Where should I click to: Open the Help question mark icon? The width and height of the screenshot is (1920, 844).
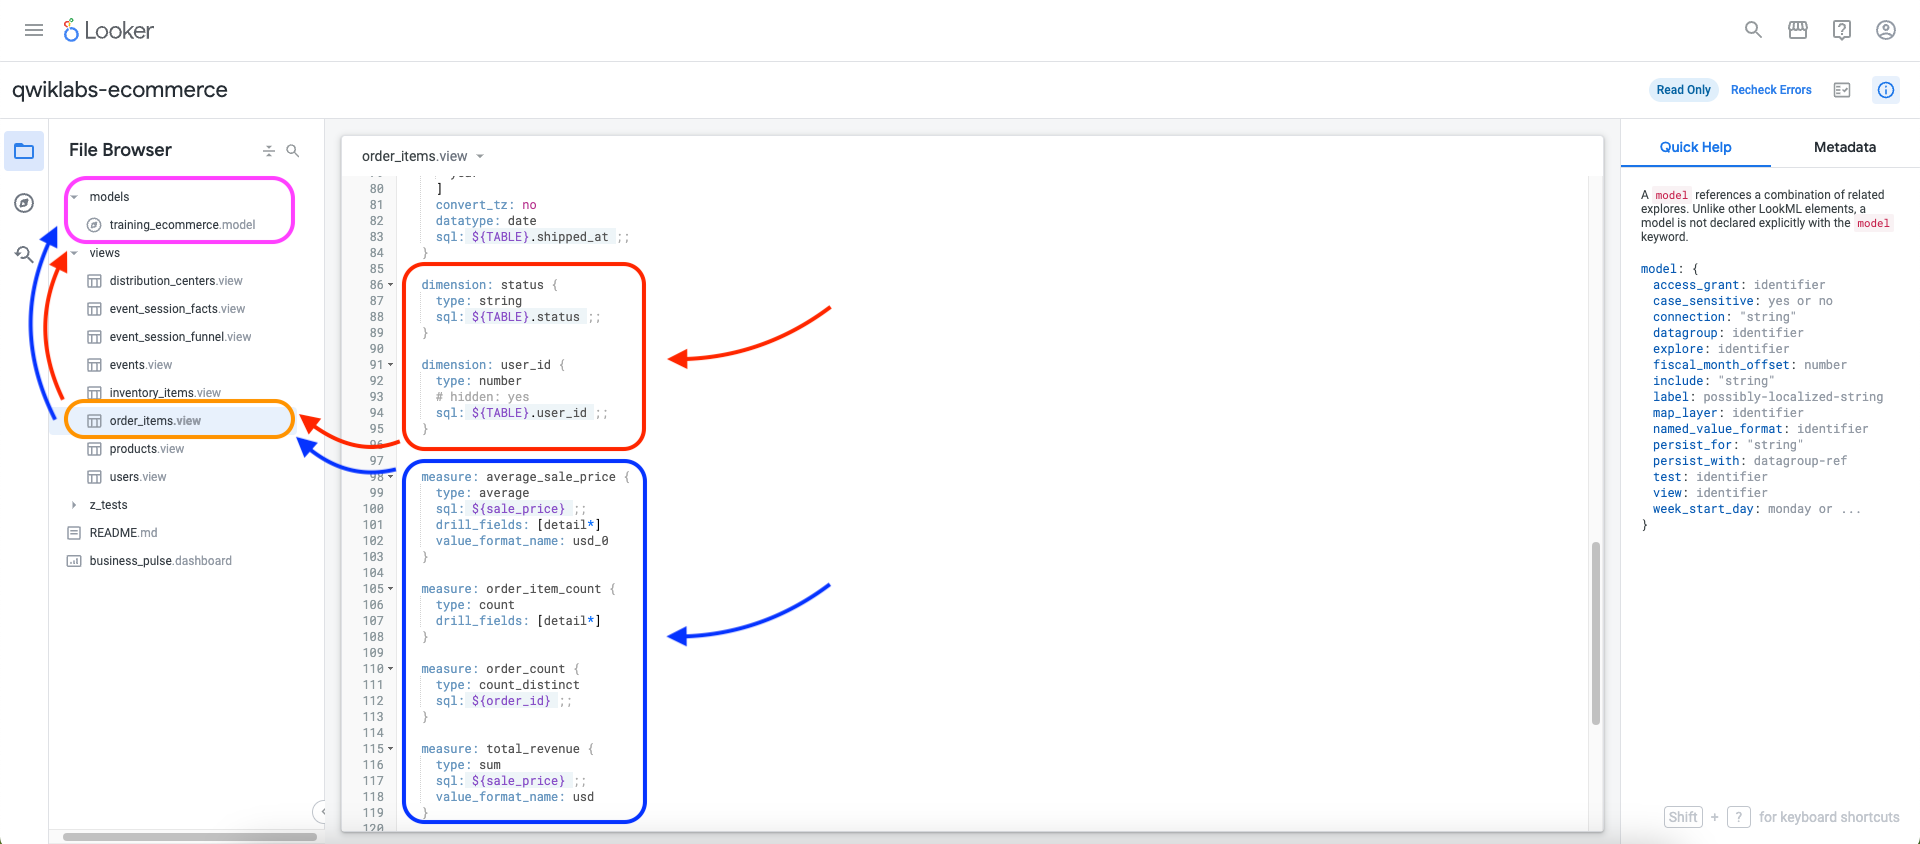point(1842,30)
